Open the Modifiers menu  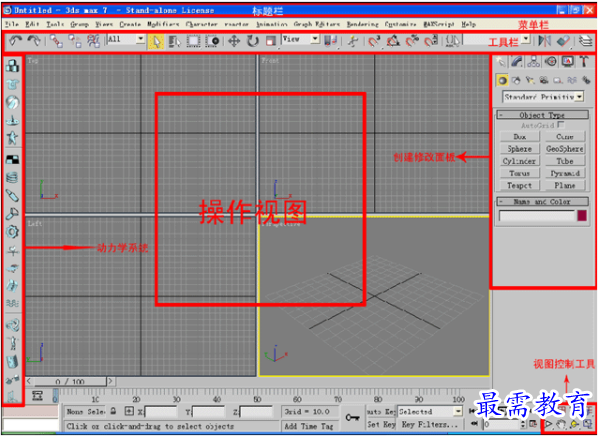[163, 24]
